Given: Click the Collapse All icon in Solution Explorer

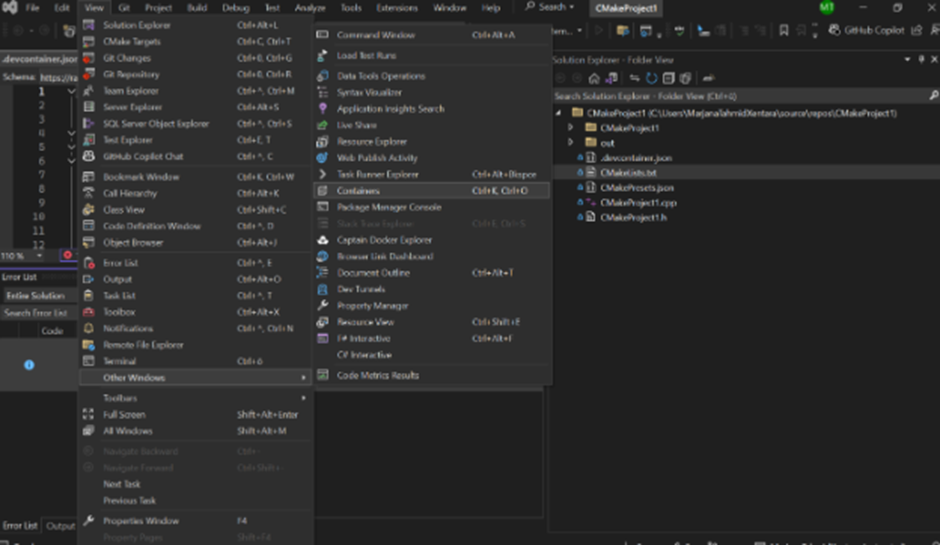Looking at the screenshot, I should [x=668, y=78].
